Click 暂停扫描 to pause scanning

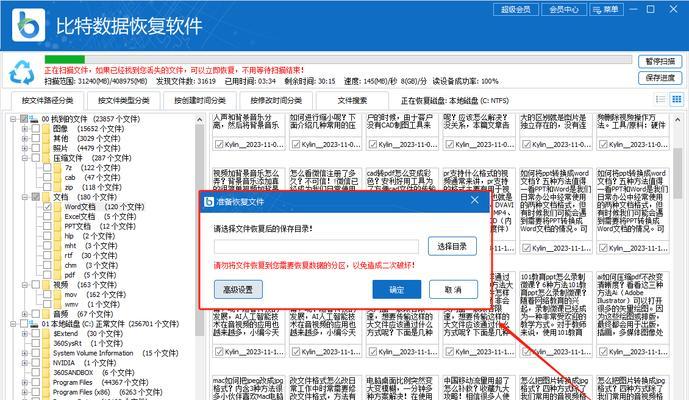pyautogui.click(x=660, y=62)
